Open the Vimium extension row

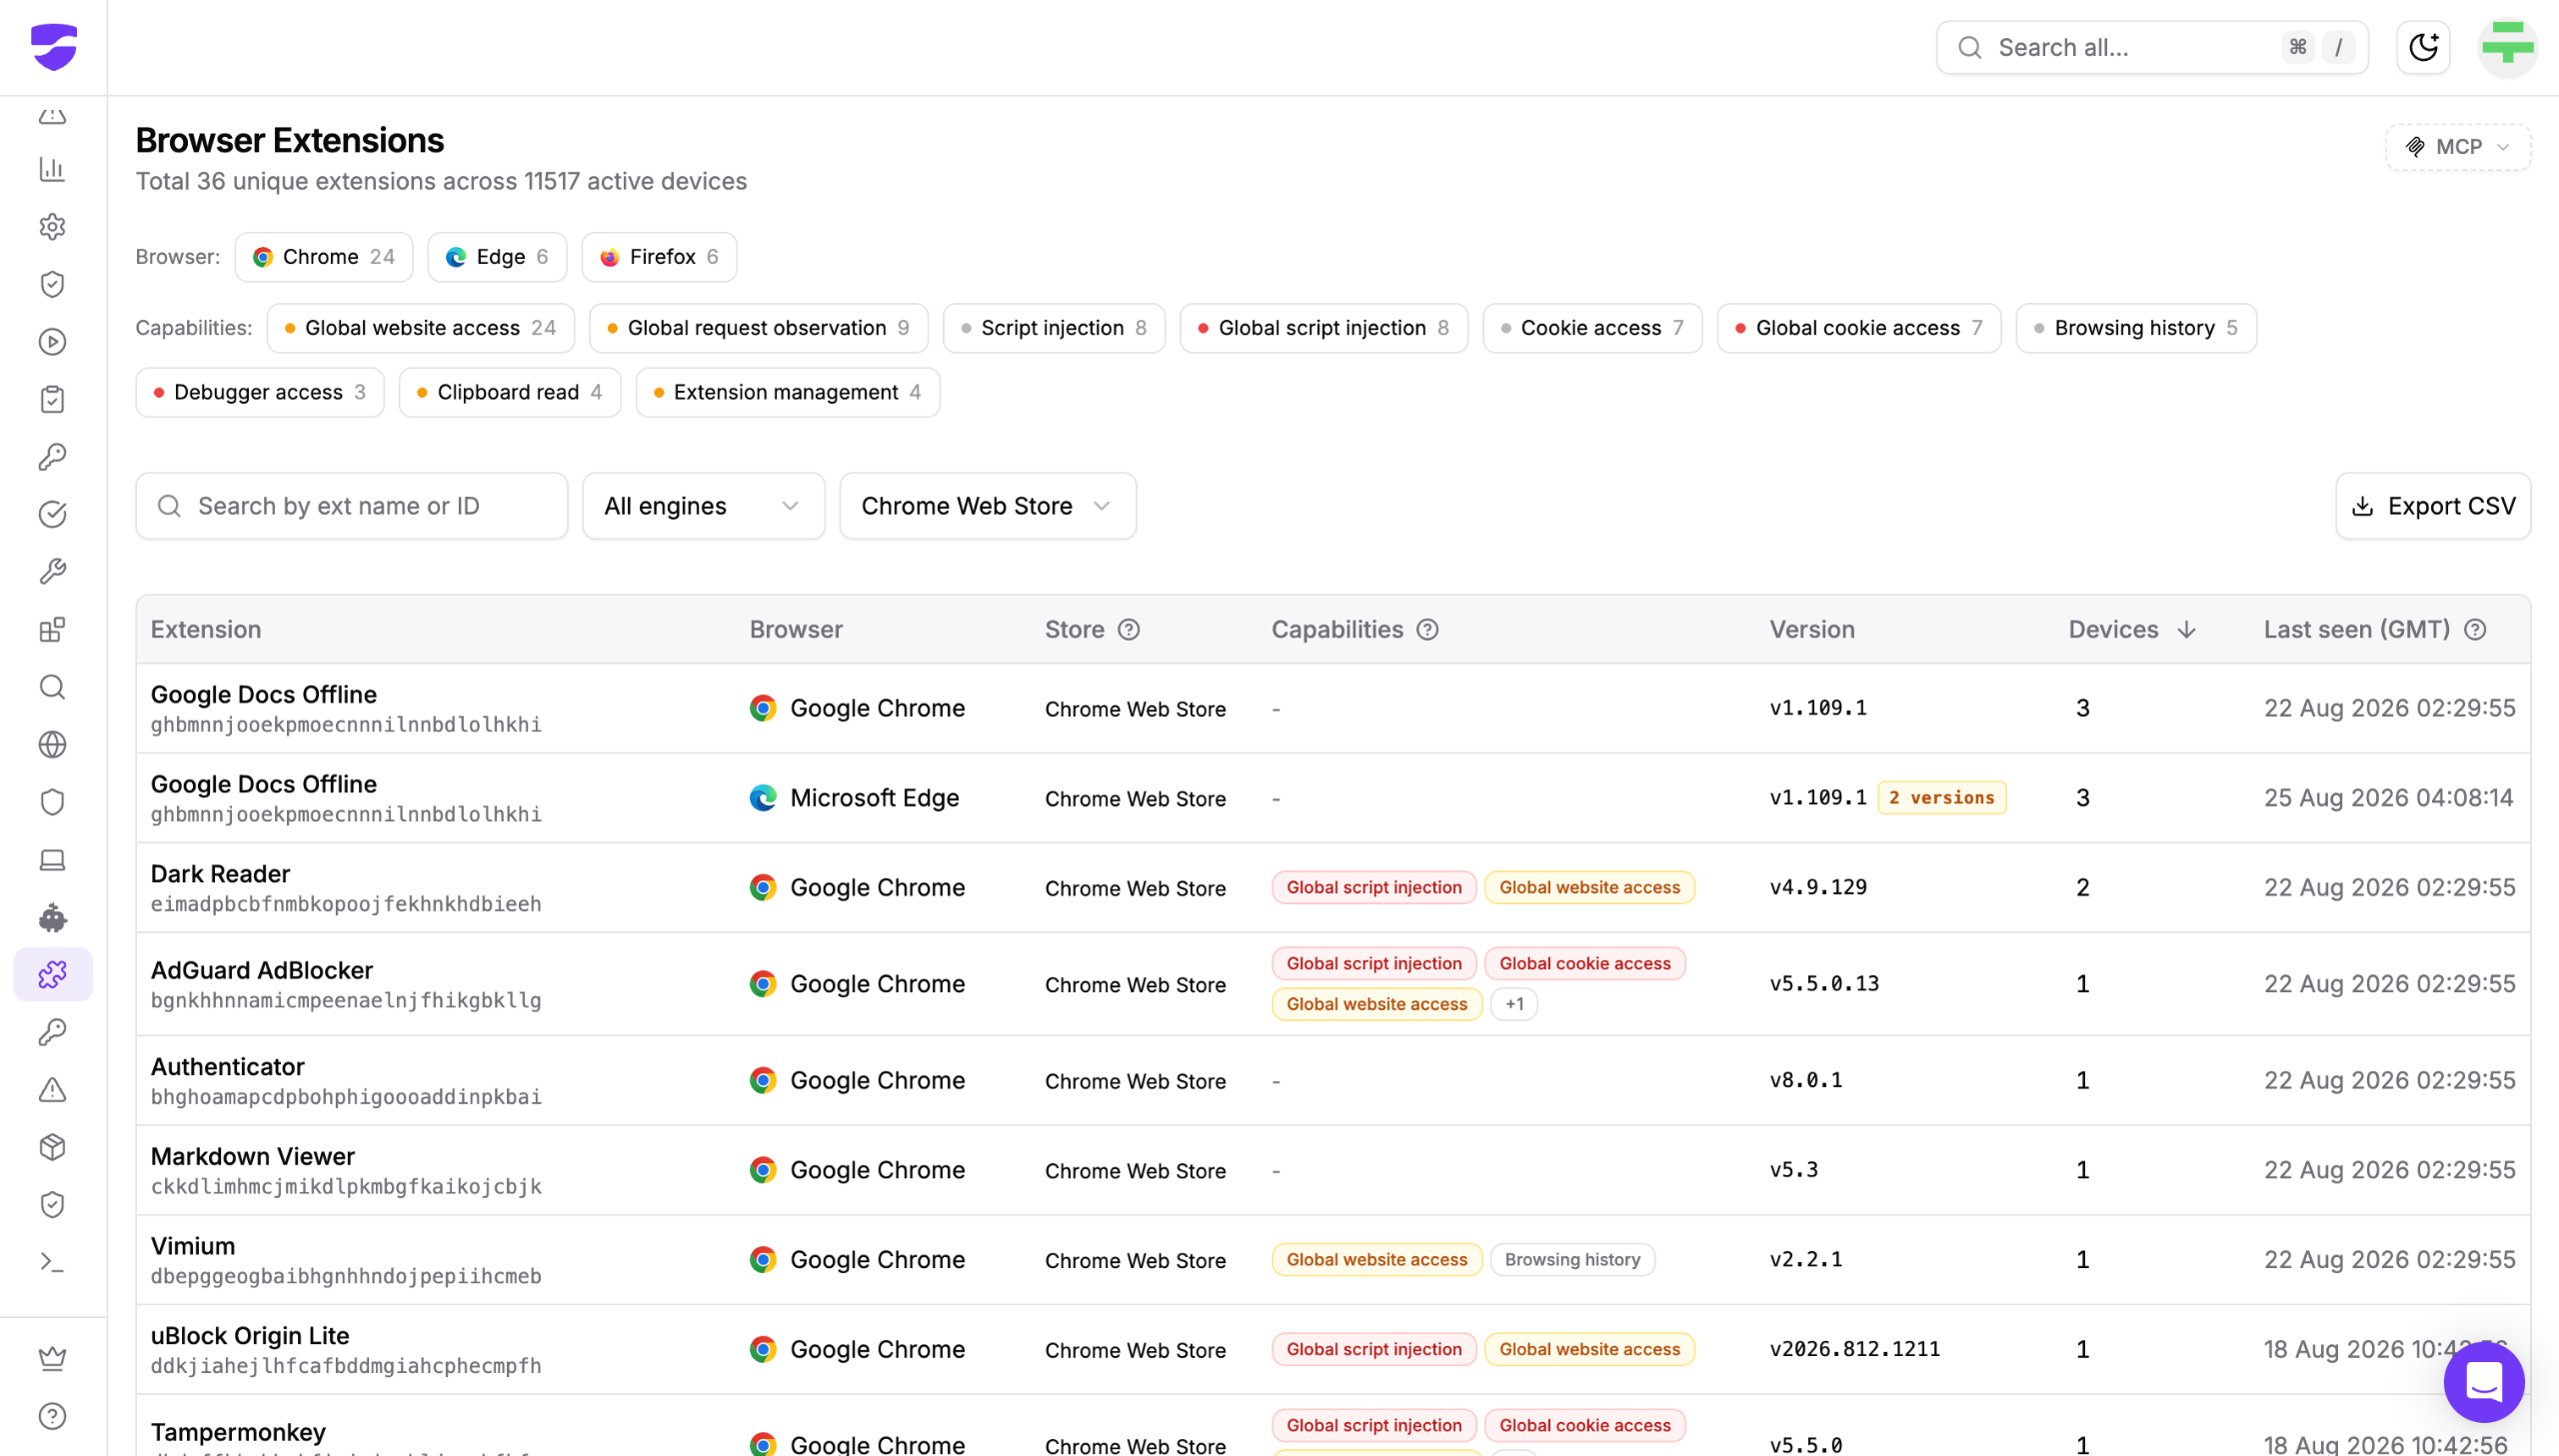tap(1333, 1260)
